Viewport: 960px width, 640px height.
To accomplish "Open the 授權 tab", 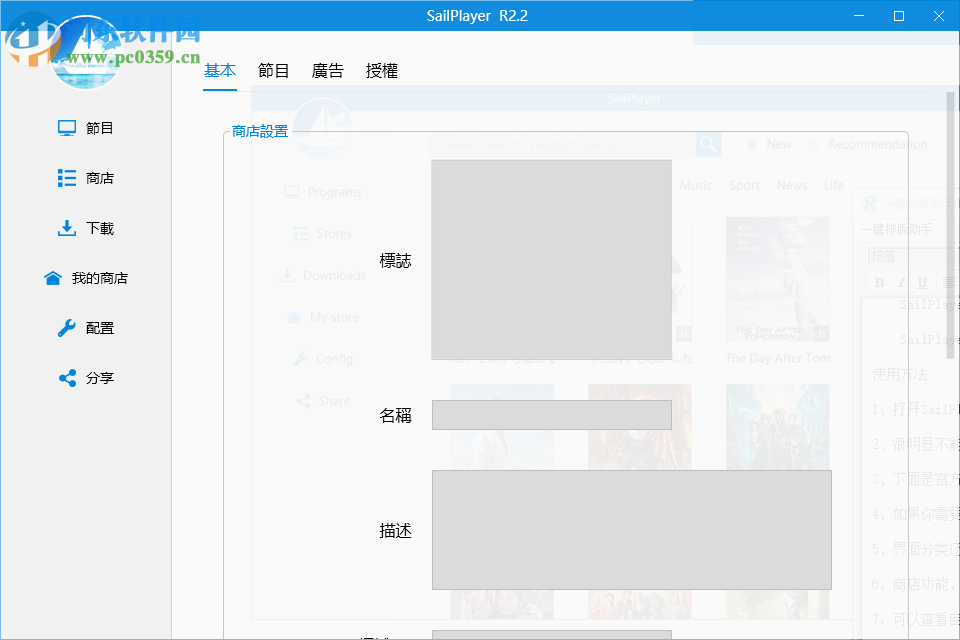I will (x=382, y=70).
